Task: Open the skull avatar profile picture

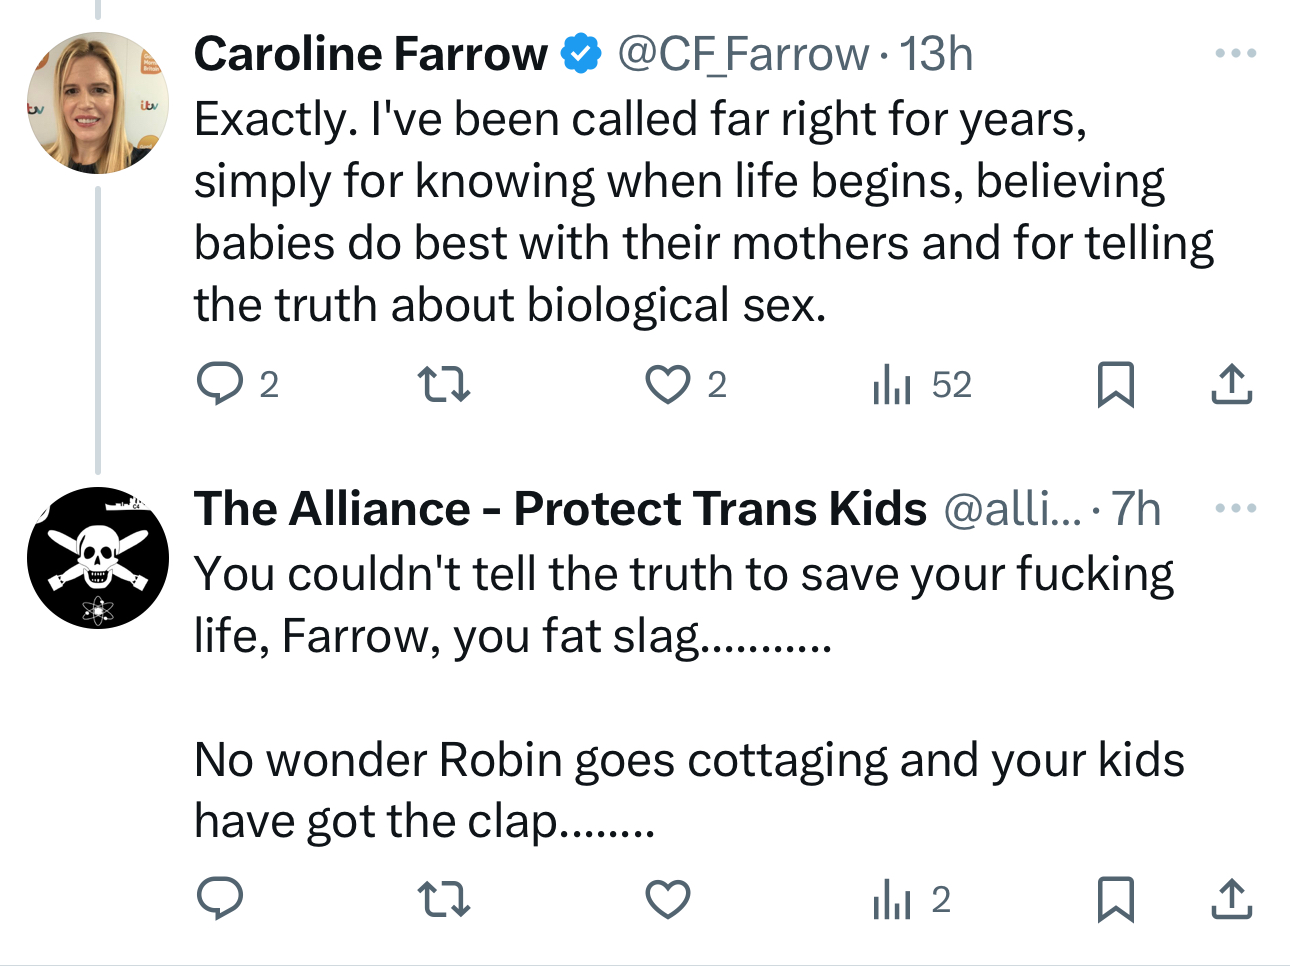Action: click(x=97, y=558)
